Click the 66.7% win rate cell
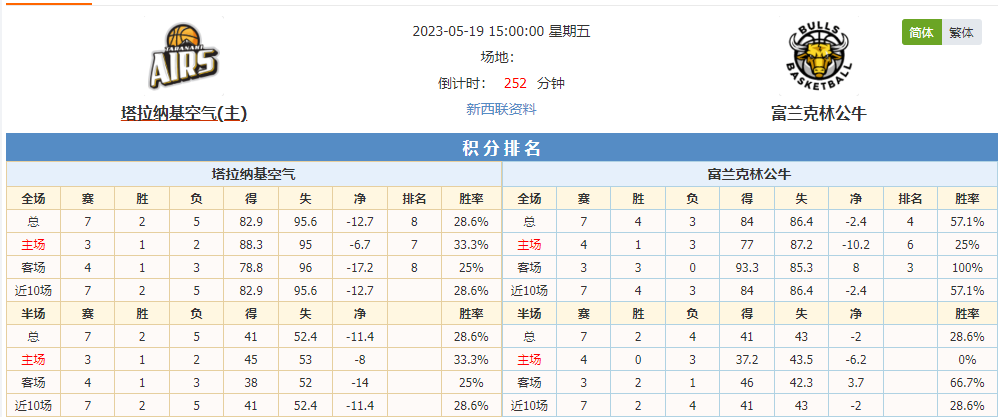The height and width of the screenshot is (417, 1001). (x=967, y=383)
